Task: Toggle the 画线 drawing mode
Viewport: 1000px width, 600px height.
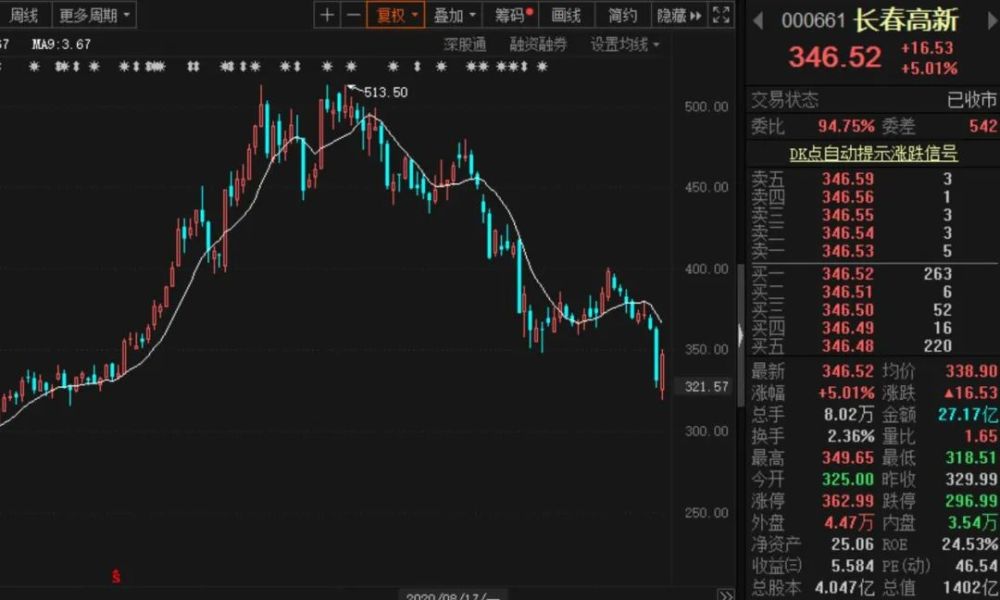Action: click(566, 15)
